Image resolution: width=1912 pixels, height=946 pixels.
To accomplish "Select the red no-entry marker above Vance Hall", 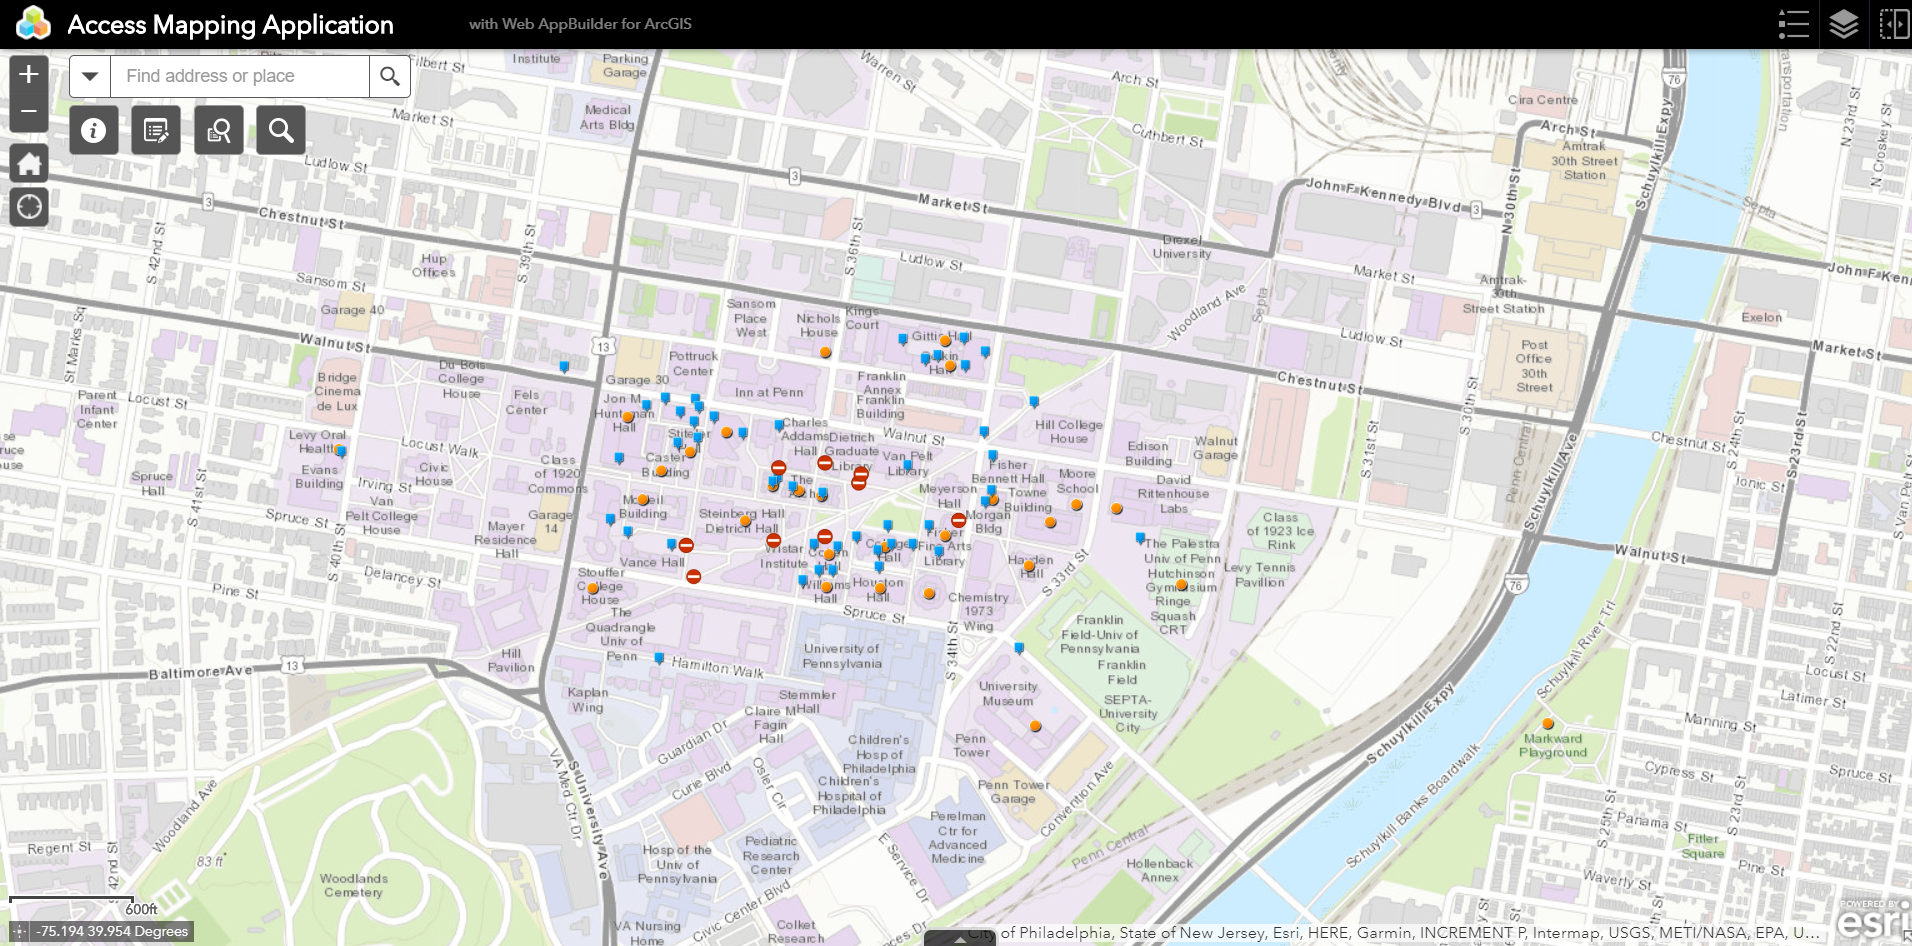I will 686,546.
